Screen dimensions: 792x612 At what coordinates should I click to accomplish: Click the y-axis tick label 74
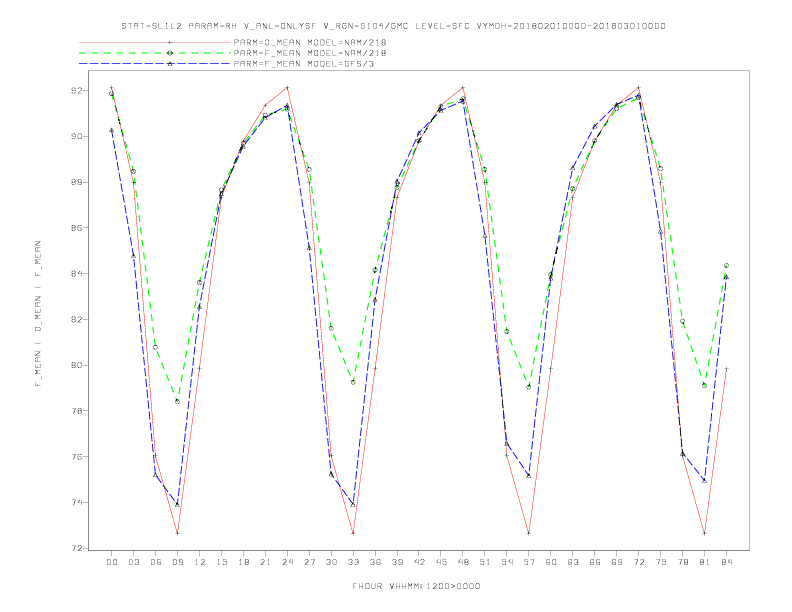(x=76, y=502)
